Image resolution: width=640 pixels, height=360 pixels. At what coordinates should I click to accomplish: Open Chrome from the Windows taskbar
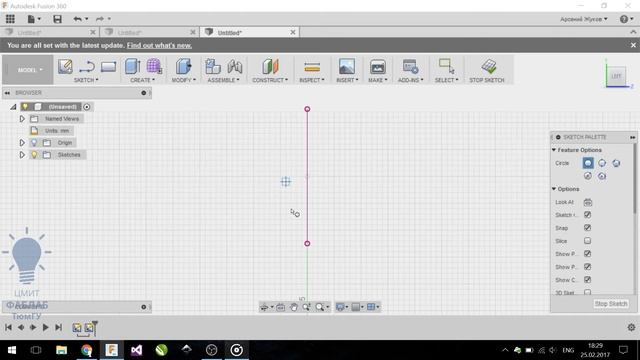(86, 350)
